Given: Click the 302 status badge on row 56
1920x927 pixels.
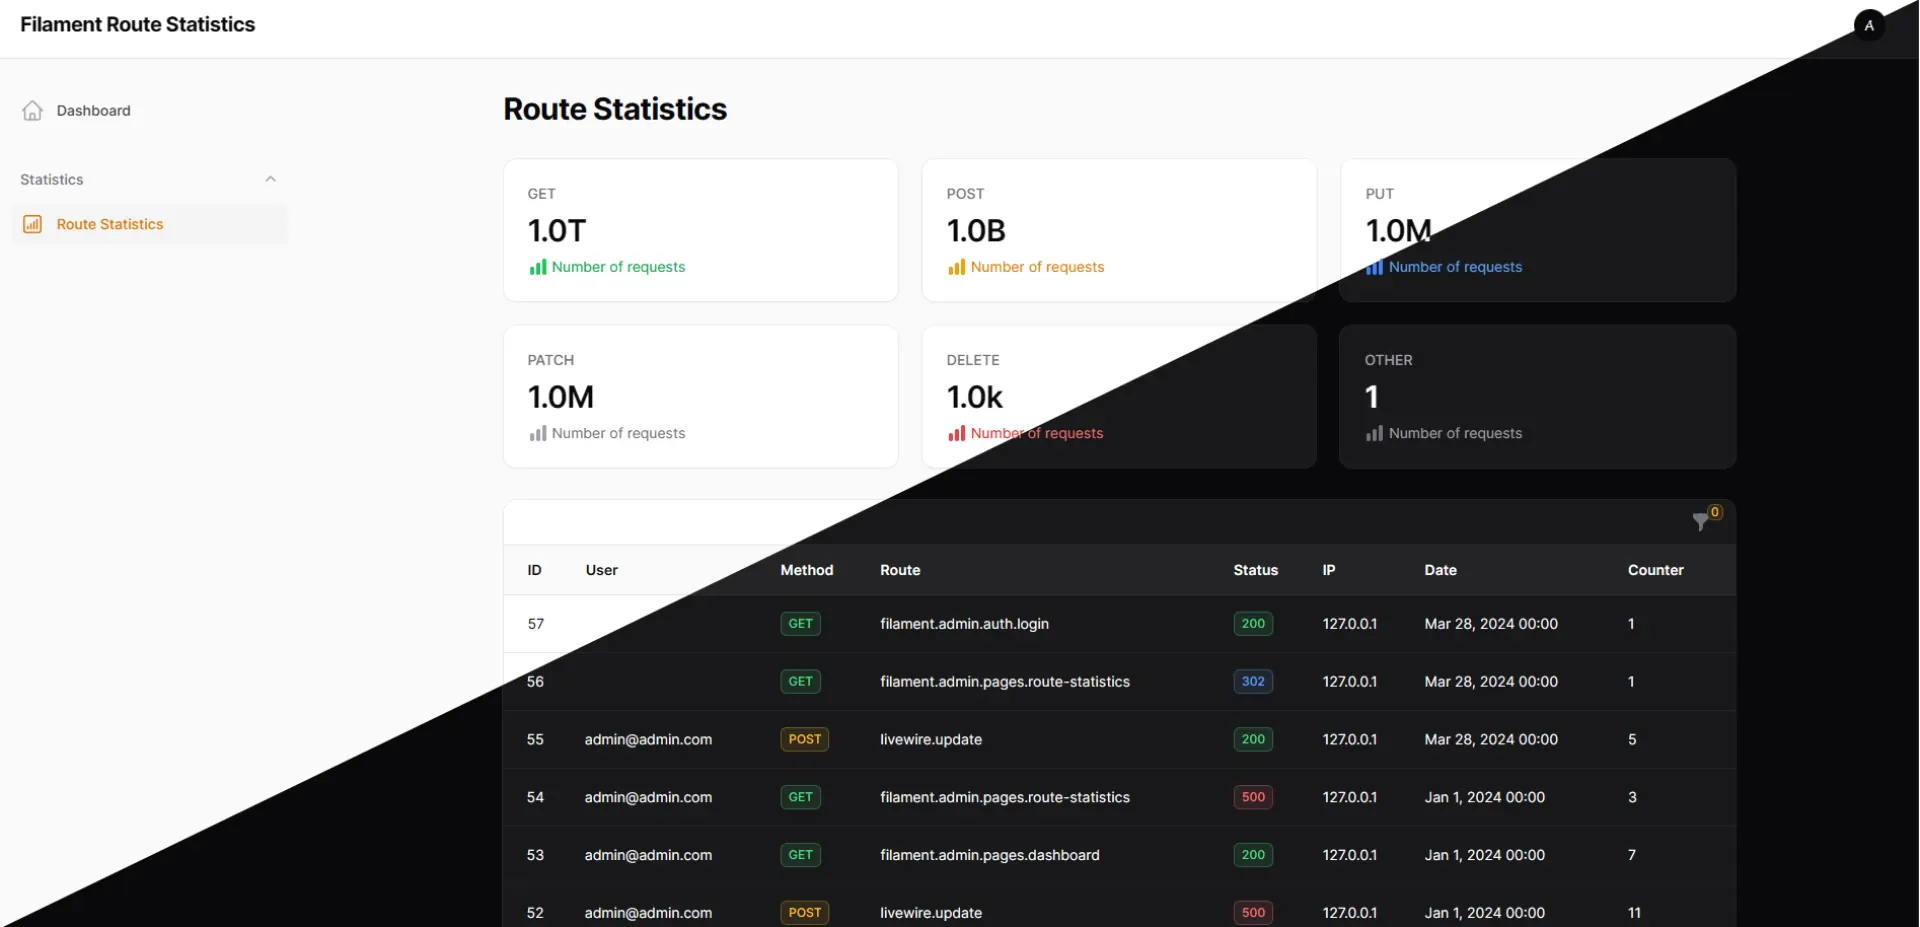Looking at the screenshot, I should click(x=1253, y=681).
